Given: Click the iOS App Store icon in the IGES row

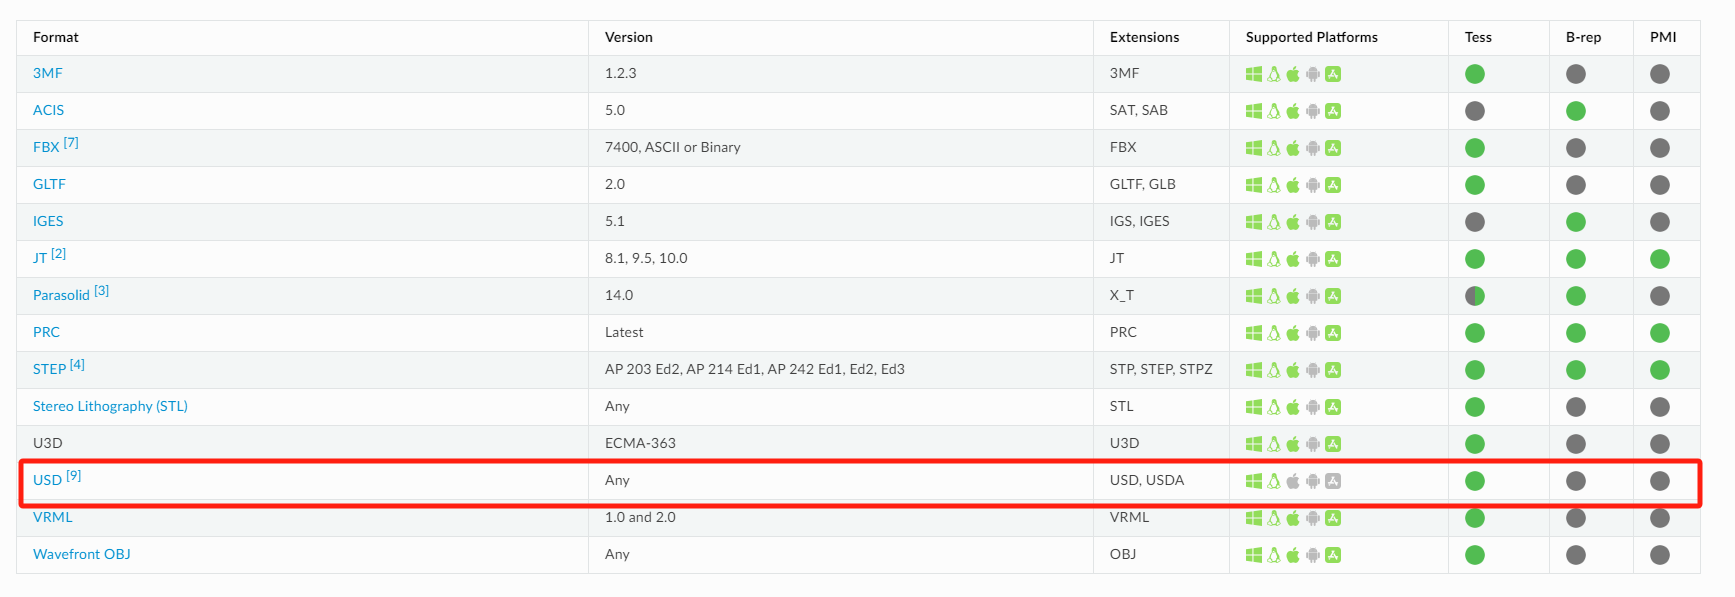Looking at the screenshot, I should pos(1333,222).
